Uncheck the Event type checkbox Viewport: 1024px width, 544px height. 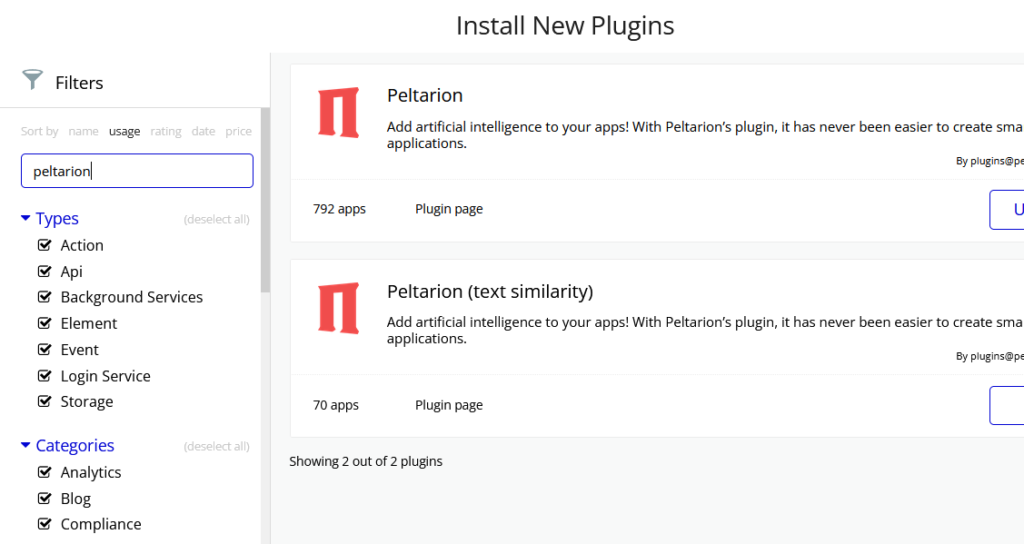point(44,349)
